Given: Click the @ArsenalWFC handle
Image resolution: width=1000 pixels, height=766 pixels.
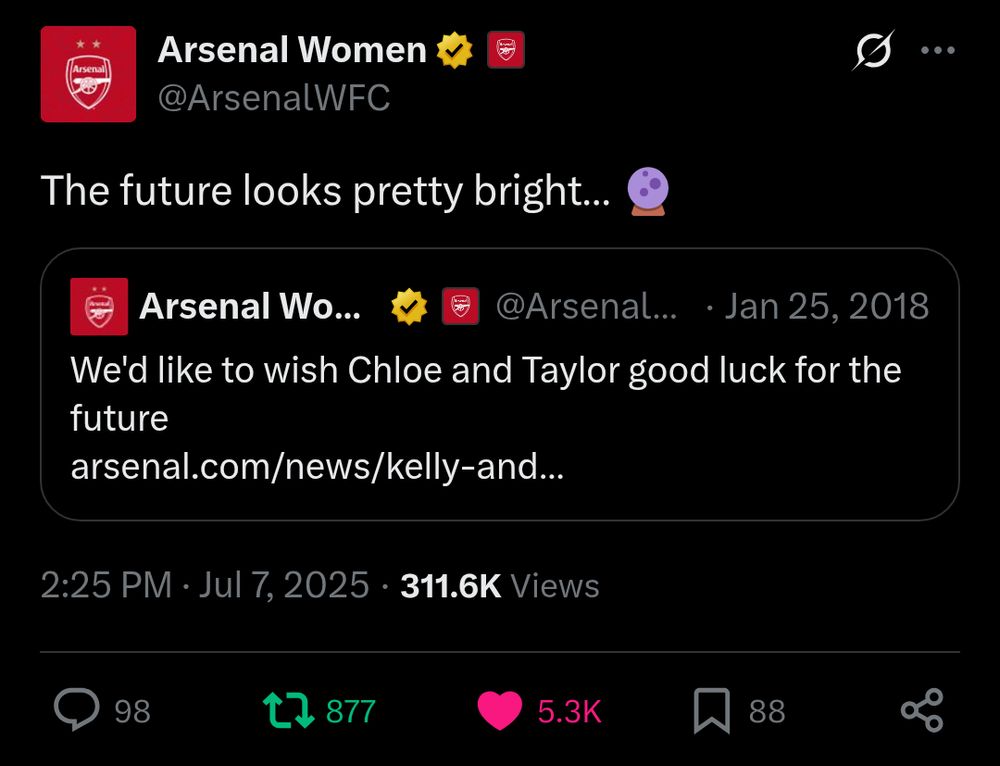Looking at the screenshot, I should click(x=275, y=97).
